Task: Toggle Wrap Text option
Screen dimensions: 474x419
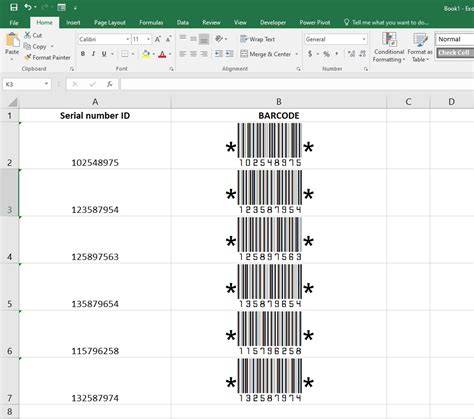Action: [x=257, y=39]
